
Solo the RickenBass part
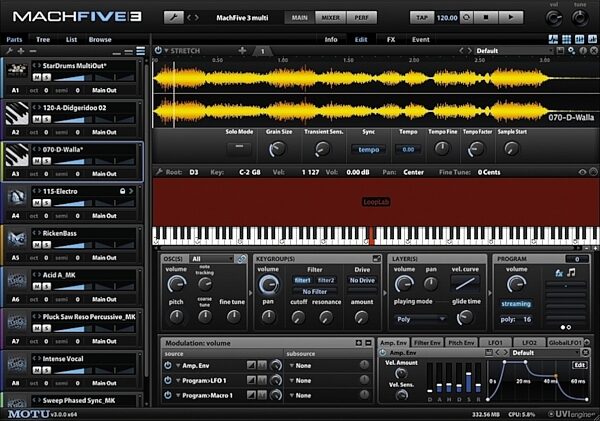tap(46, 245)
